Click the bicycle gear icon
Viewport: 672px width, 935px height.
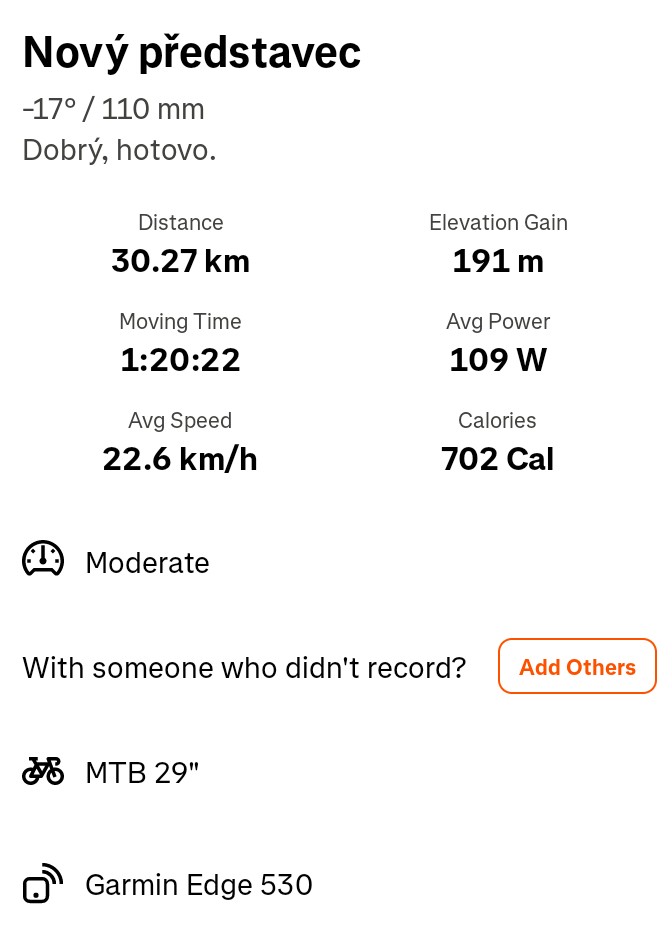coord(43,771)
